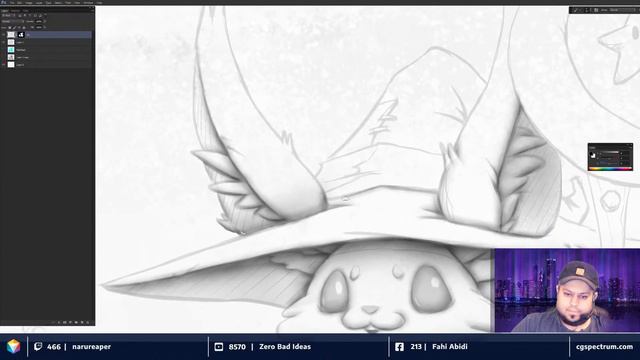Select the Layer 1 row
The image size is (640, 360).
pyautogui.click(x=49, y=42)
